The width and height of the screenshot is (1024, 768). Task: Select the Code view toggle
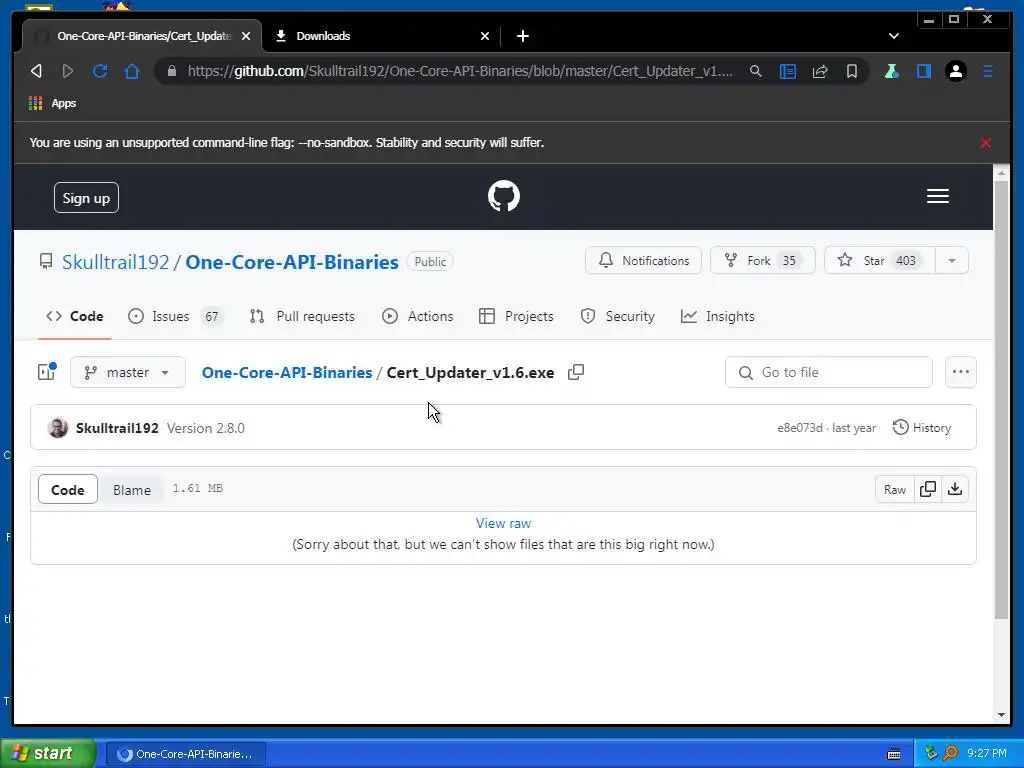[x=68, y=490]
